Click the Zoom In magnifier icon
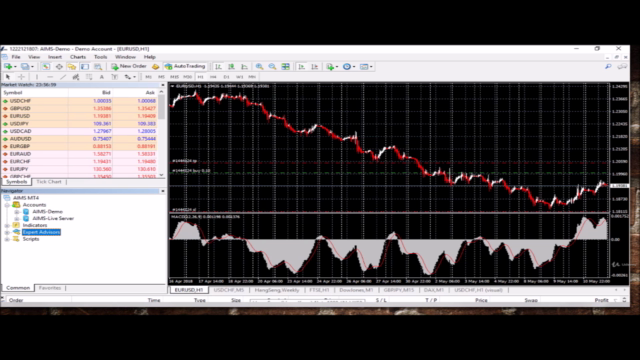640x360 pixels. click(x=259, y=67)
